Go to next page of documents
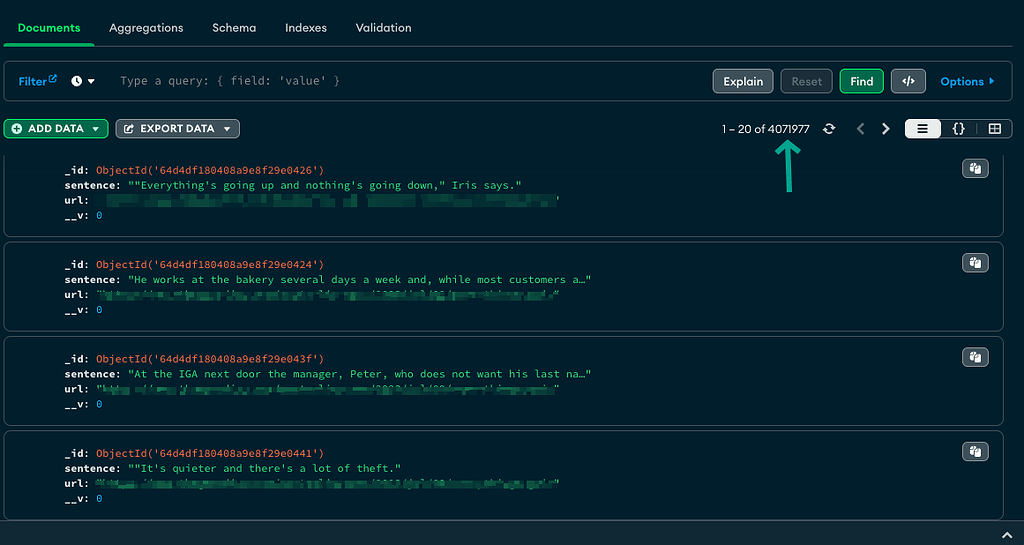Viewport: 1024px width, 545px height. point(885,129)
